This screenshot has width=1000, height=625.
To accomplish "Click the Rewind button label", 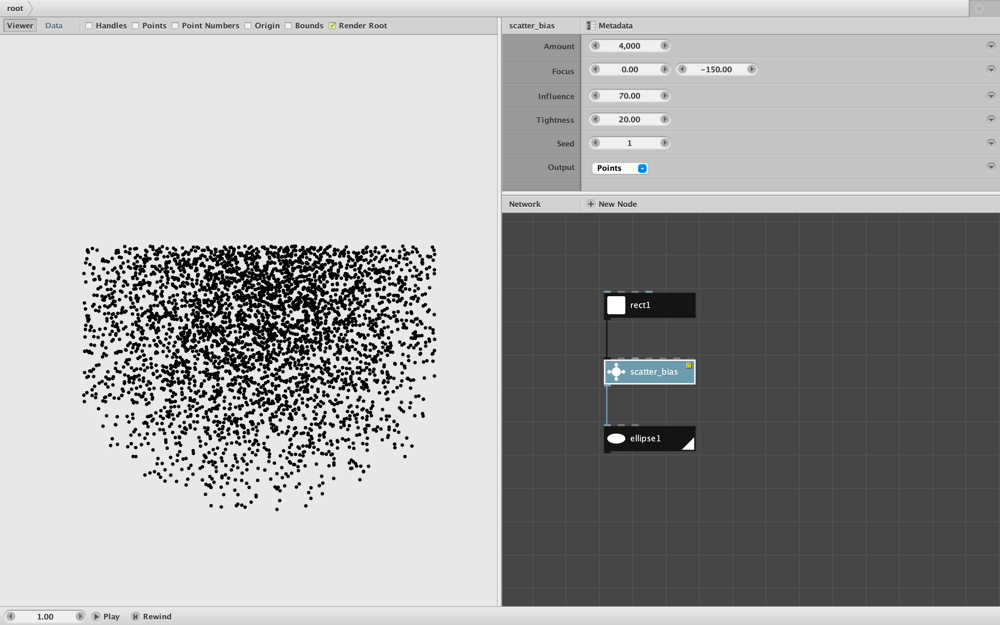I will [x=157, y=617].
